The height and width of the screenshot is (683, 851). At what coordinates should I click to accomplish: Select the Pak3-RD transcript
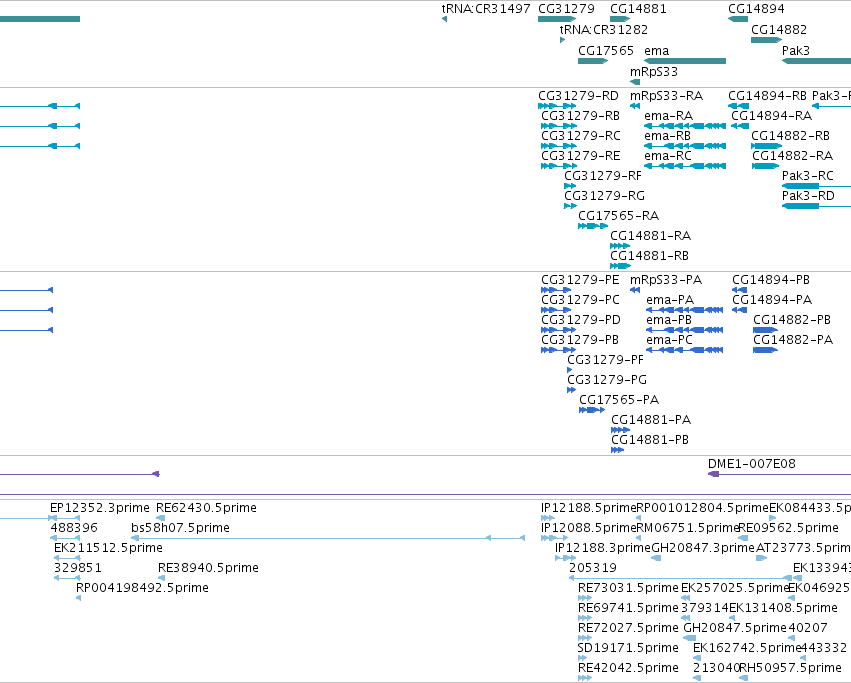pyautogui.click(x=808, y=196)
